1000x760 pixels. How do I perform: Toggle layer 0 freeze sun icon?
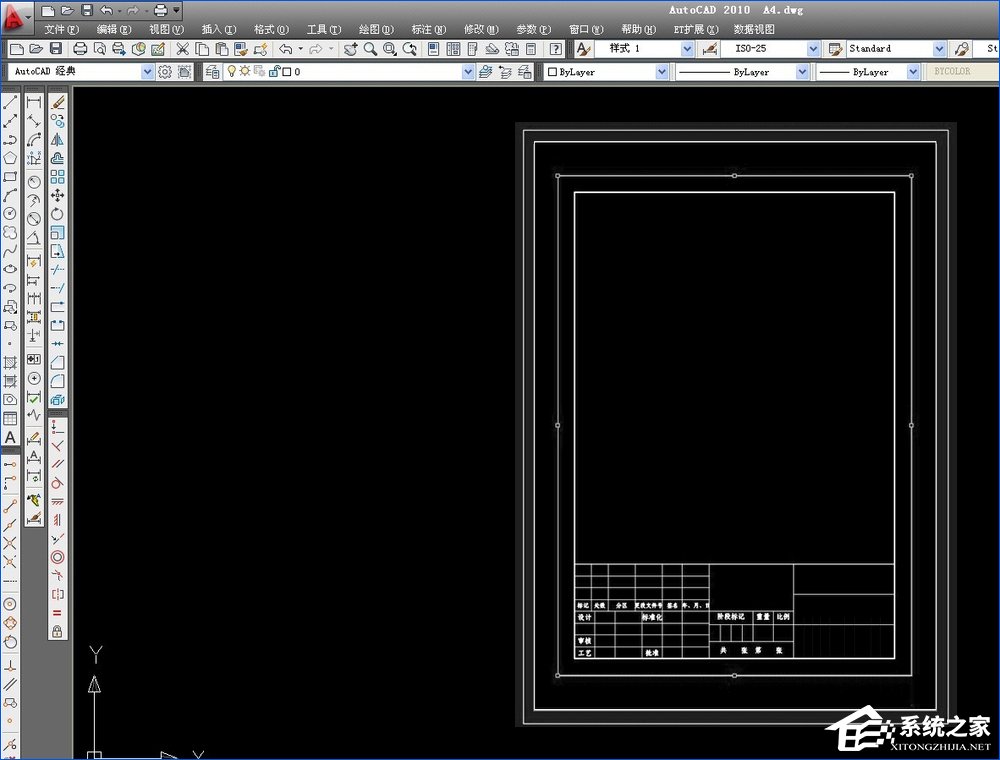coord(245,71)
